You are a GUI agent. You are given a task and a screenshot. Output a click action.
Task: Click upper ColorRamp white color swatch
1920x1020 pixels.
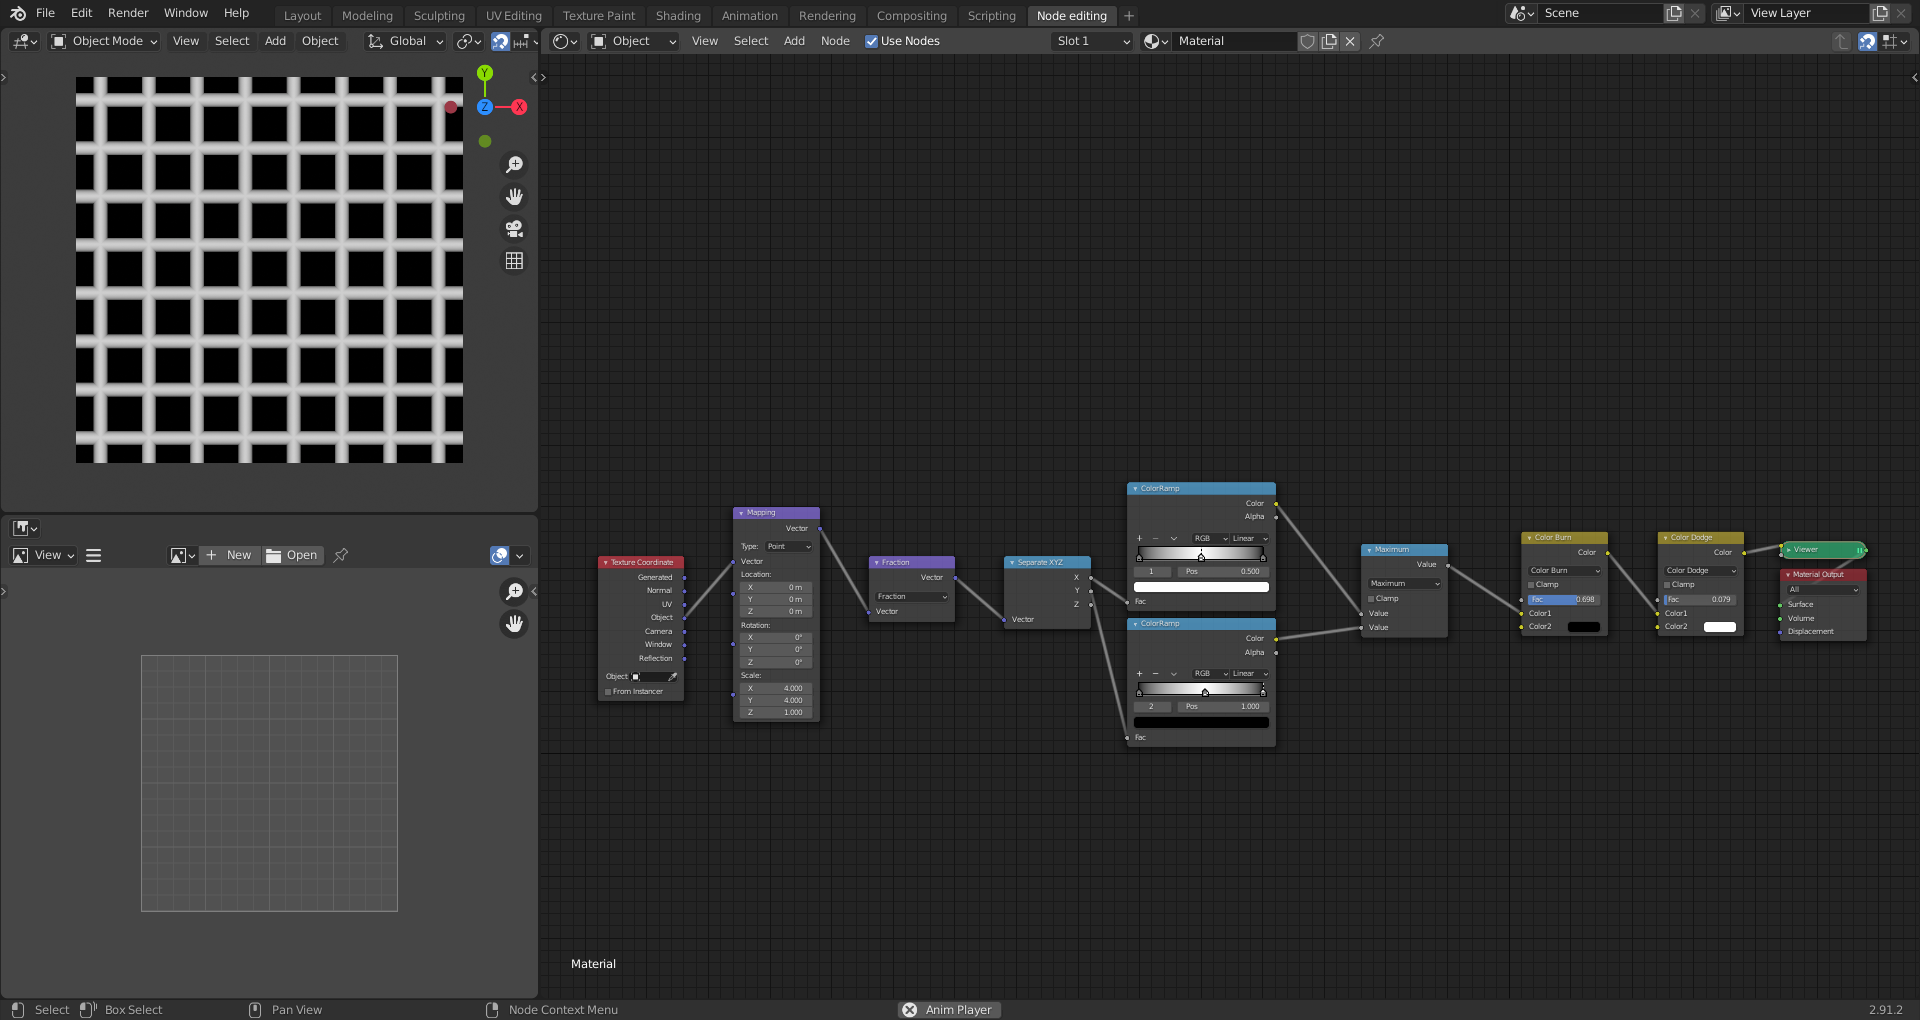pyautogui.click(x=1201, y=587)
